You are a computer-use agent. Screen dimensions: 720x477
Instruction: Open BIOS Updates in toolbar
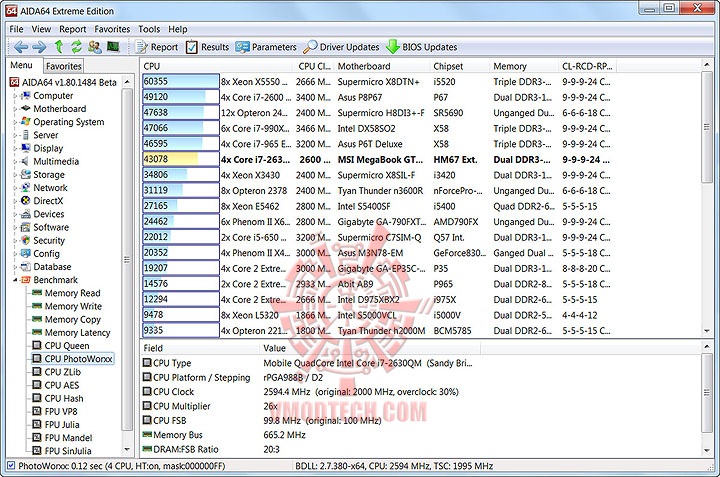[x=421, y=47]
